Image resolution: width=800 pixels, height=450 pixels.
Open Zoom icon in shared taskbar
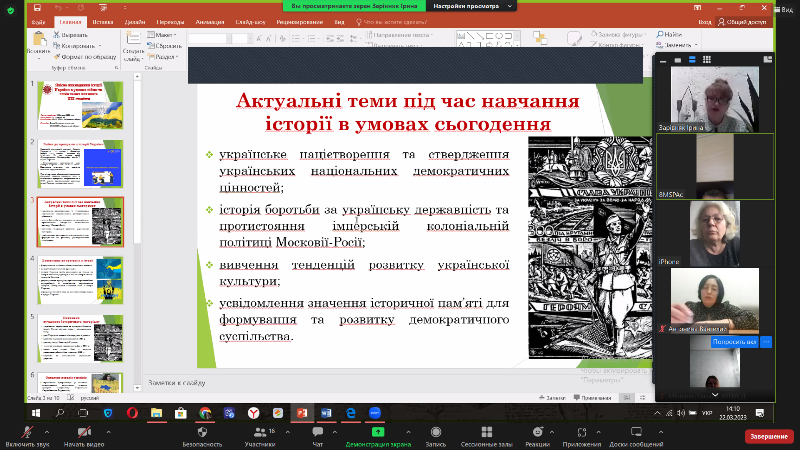375,413
